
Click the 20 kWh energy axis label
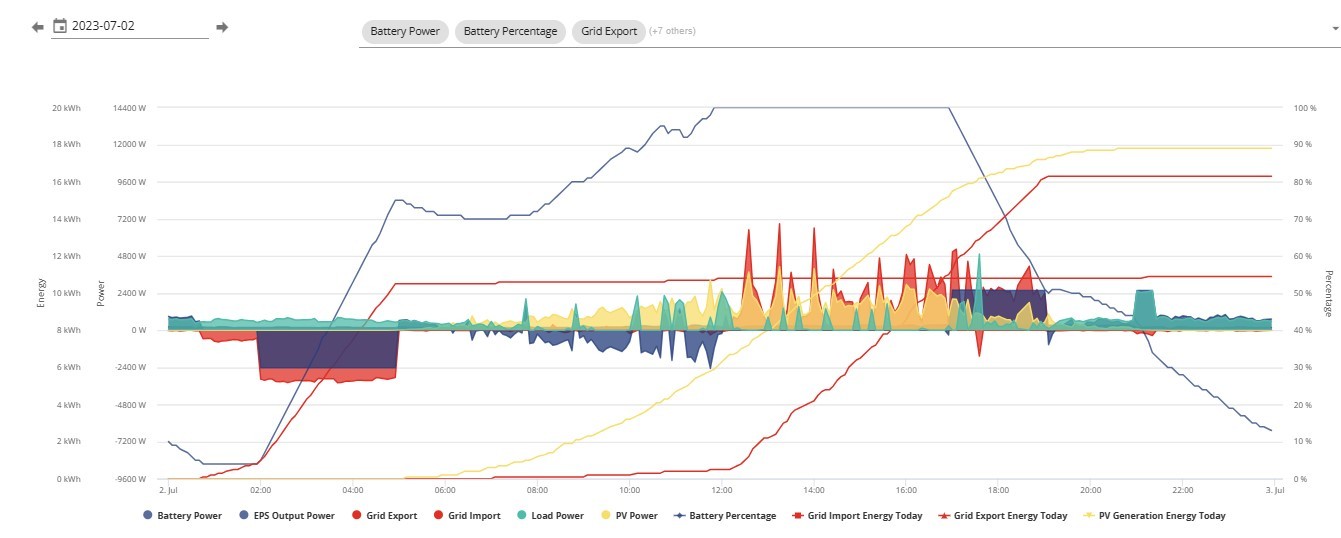click(x=66, y=108)
